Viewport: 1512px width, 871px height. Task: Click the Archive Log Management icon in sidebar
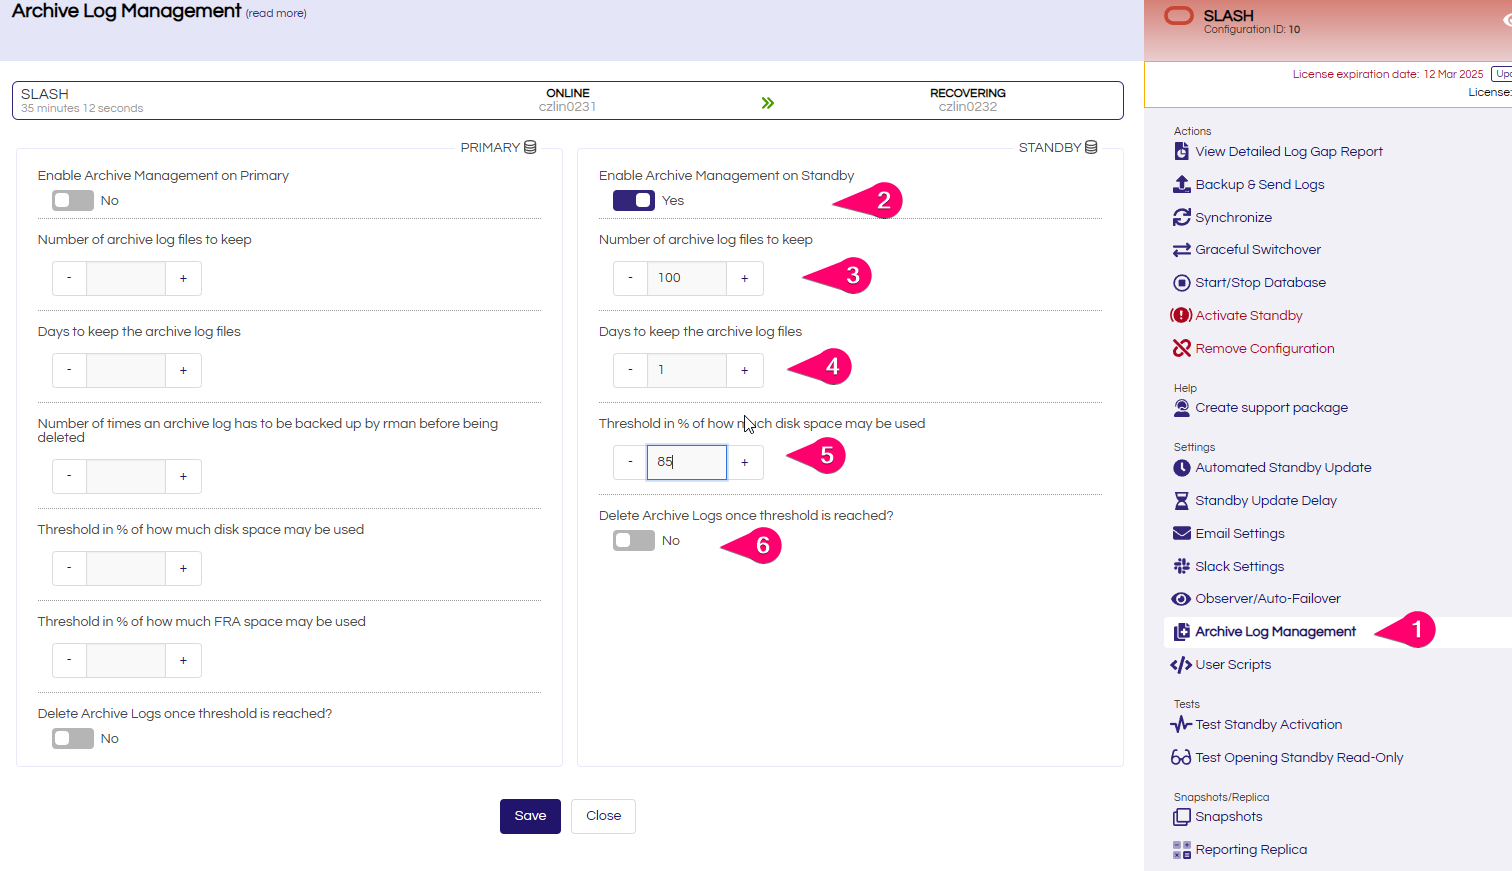coord(1181,632)
